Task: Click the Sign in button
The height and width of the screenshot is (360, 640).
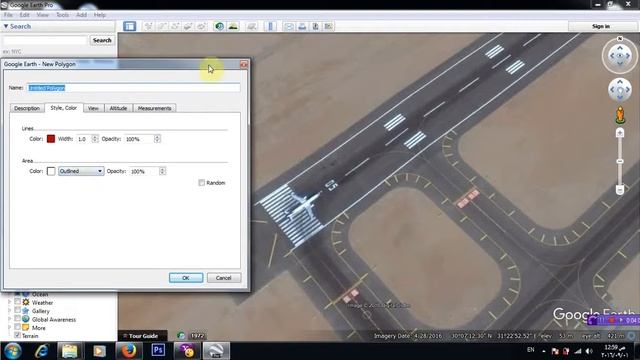Action: [x=600, y=26]
